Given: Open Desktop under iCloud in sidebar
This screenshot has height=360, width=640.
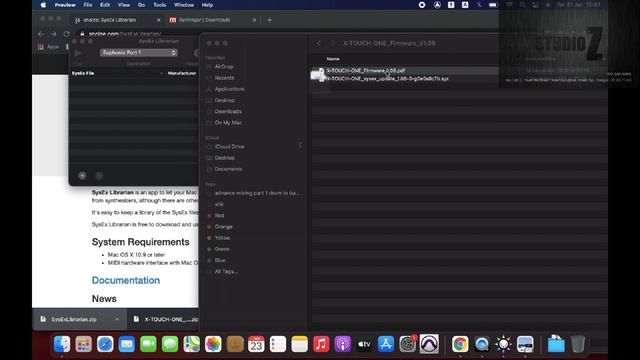Looking at the screenshot, I should point(224,158).
